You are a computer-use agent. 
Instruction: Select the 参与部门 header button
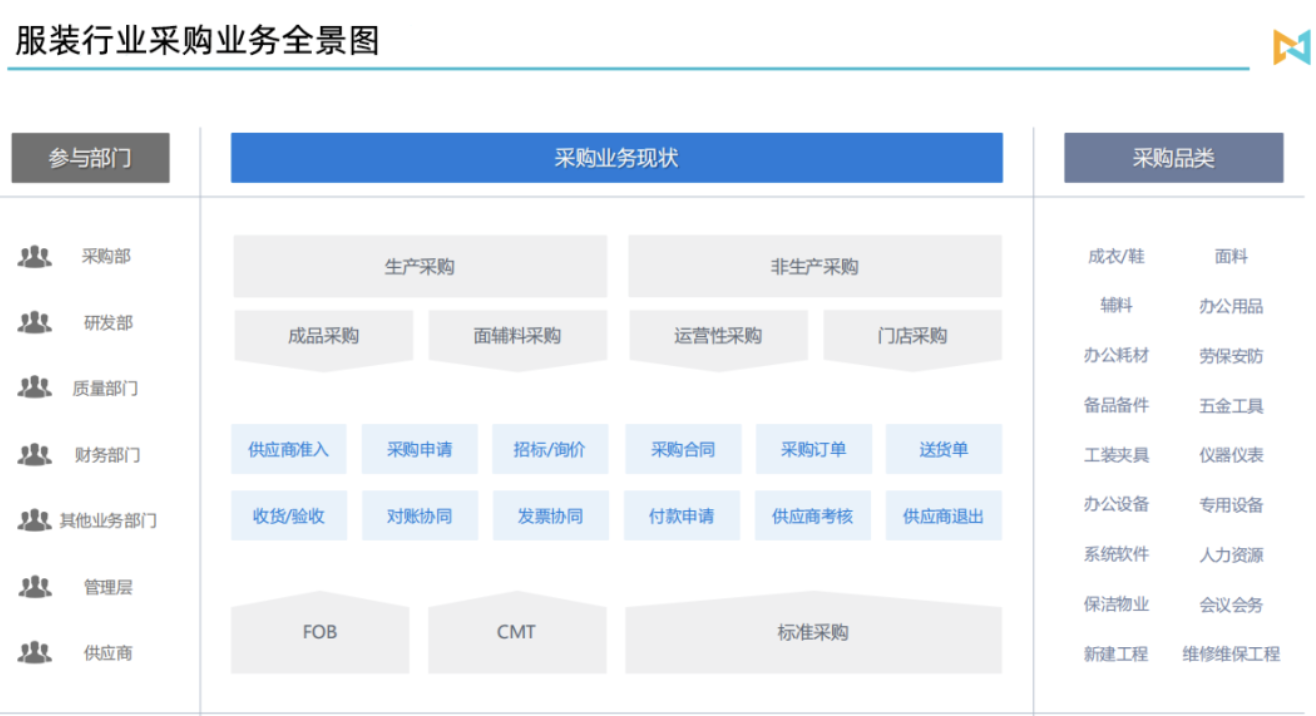point(90,158)
